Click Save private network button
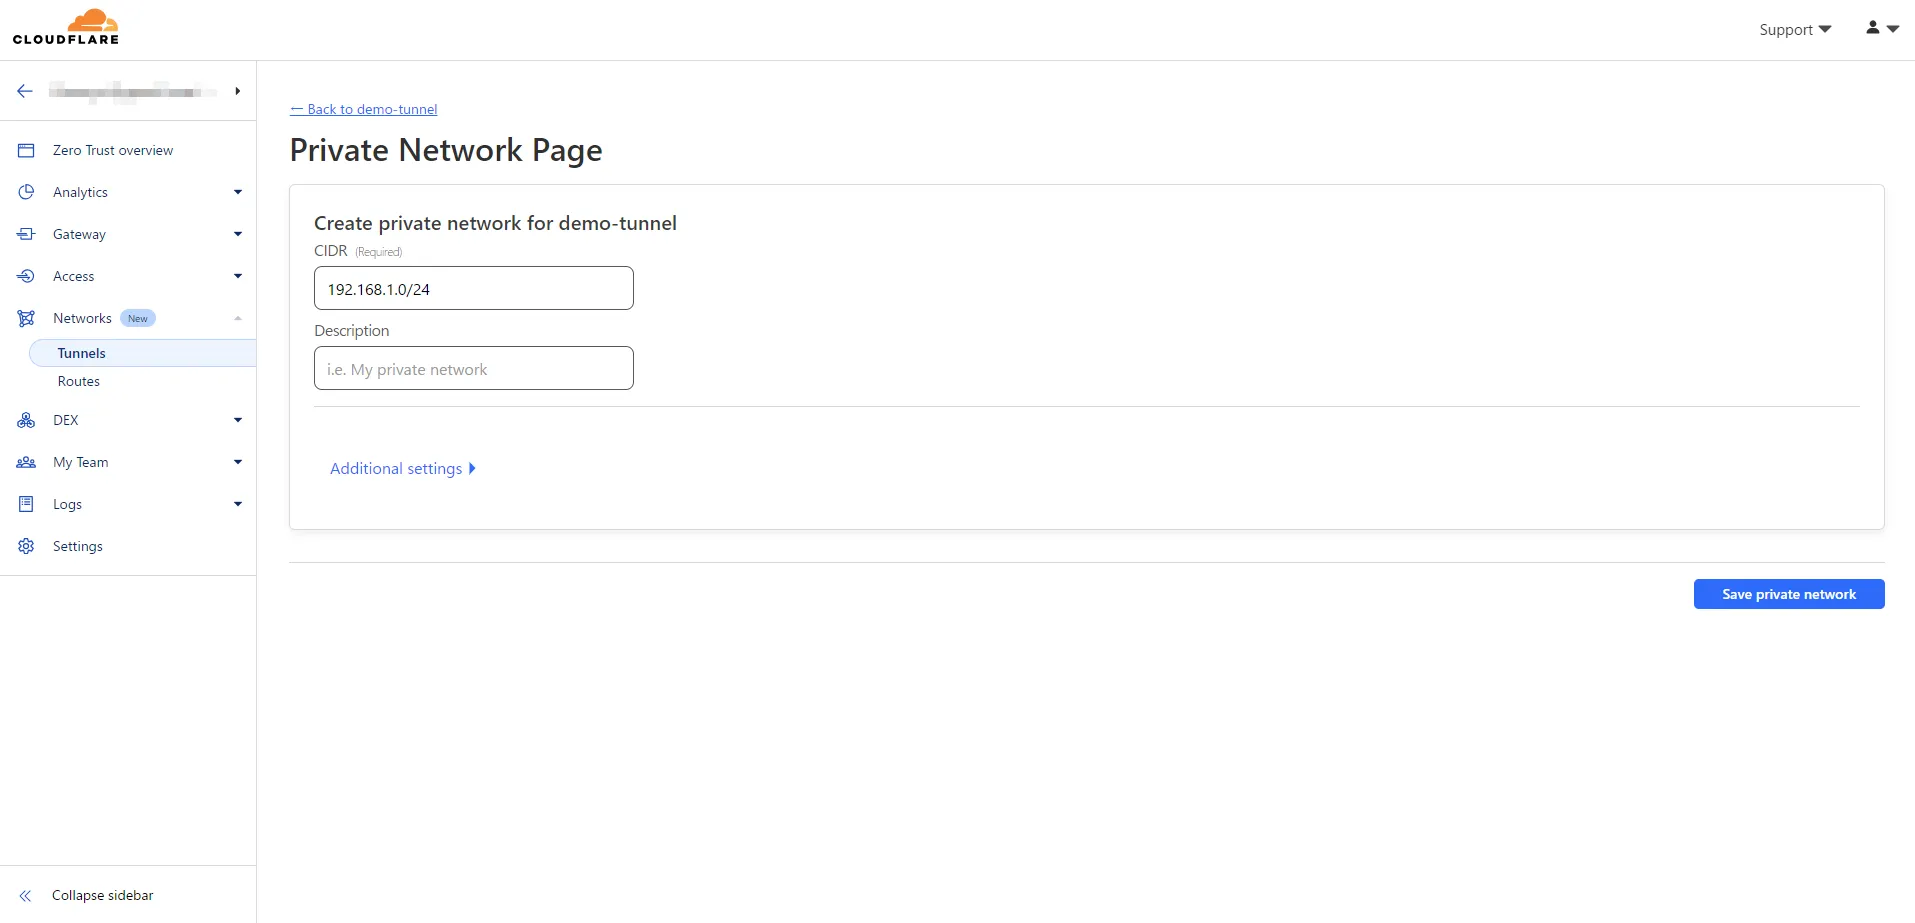This screenshot has width=1915, height=923. pos(1789,594)
